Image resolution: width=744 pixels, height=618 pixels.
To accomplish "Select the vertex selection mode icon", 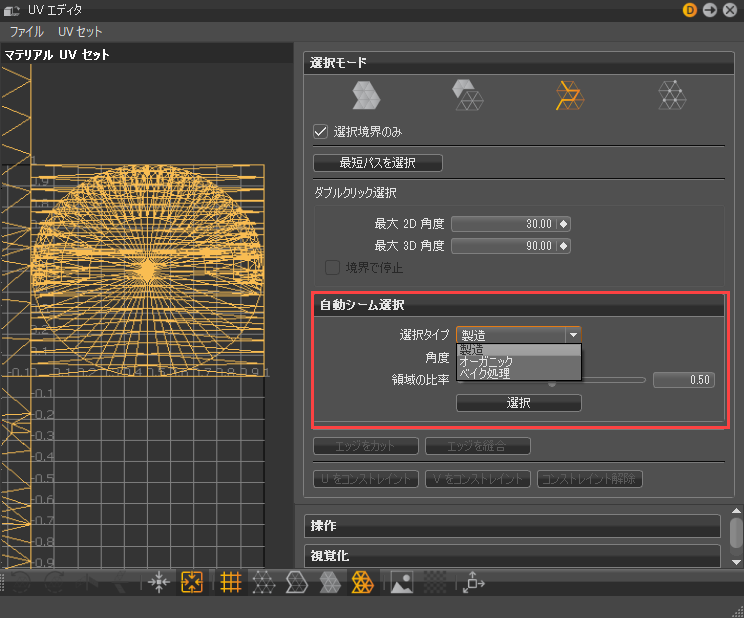I will click(671, 95).
